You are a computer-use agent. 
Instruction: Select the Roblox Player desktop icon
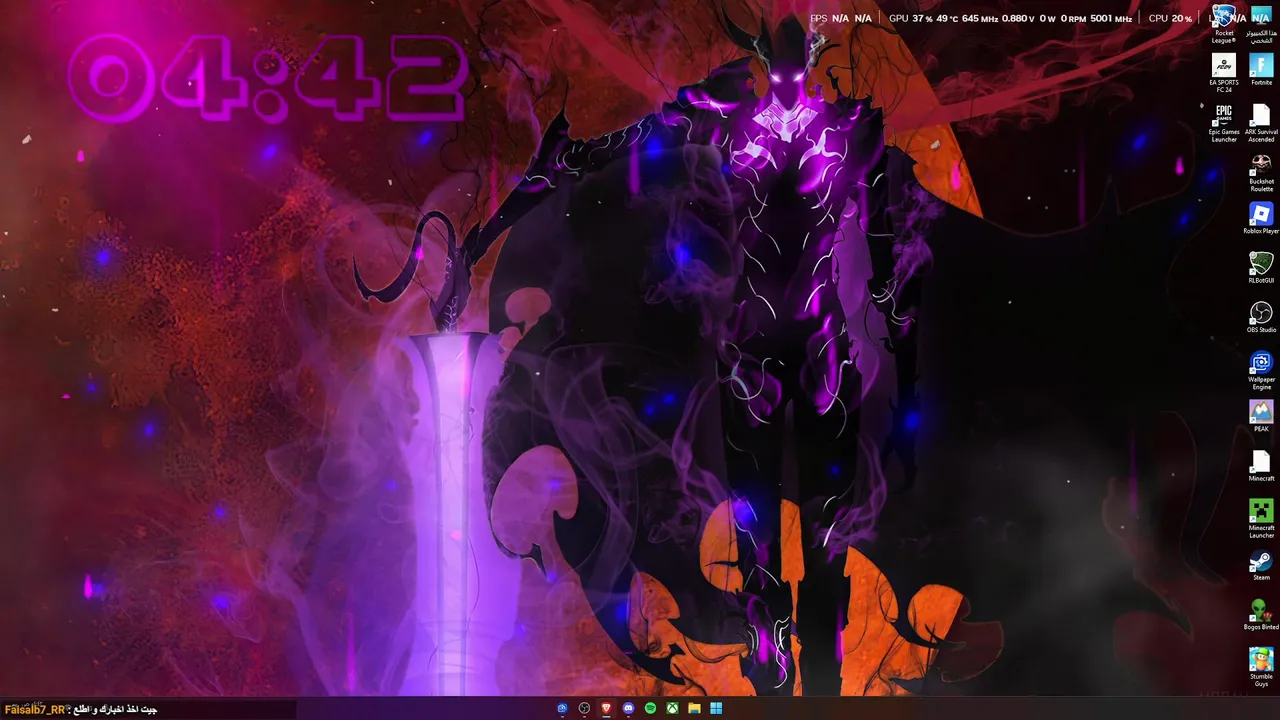(x=1261, y=219)
